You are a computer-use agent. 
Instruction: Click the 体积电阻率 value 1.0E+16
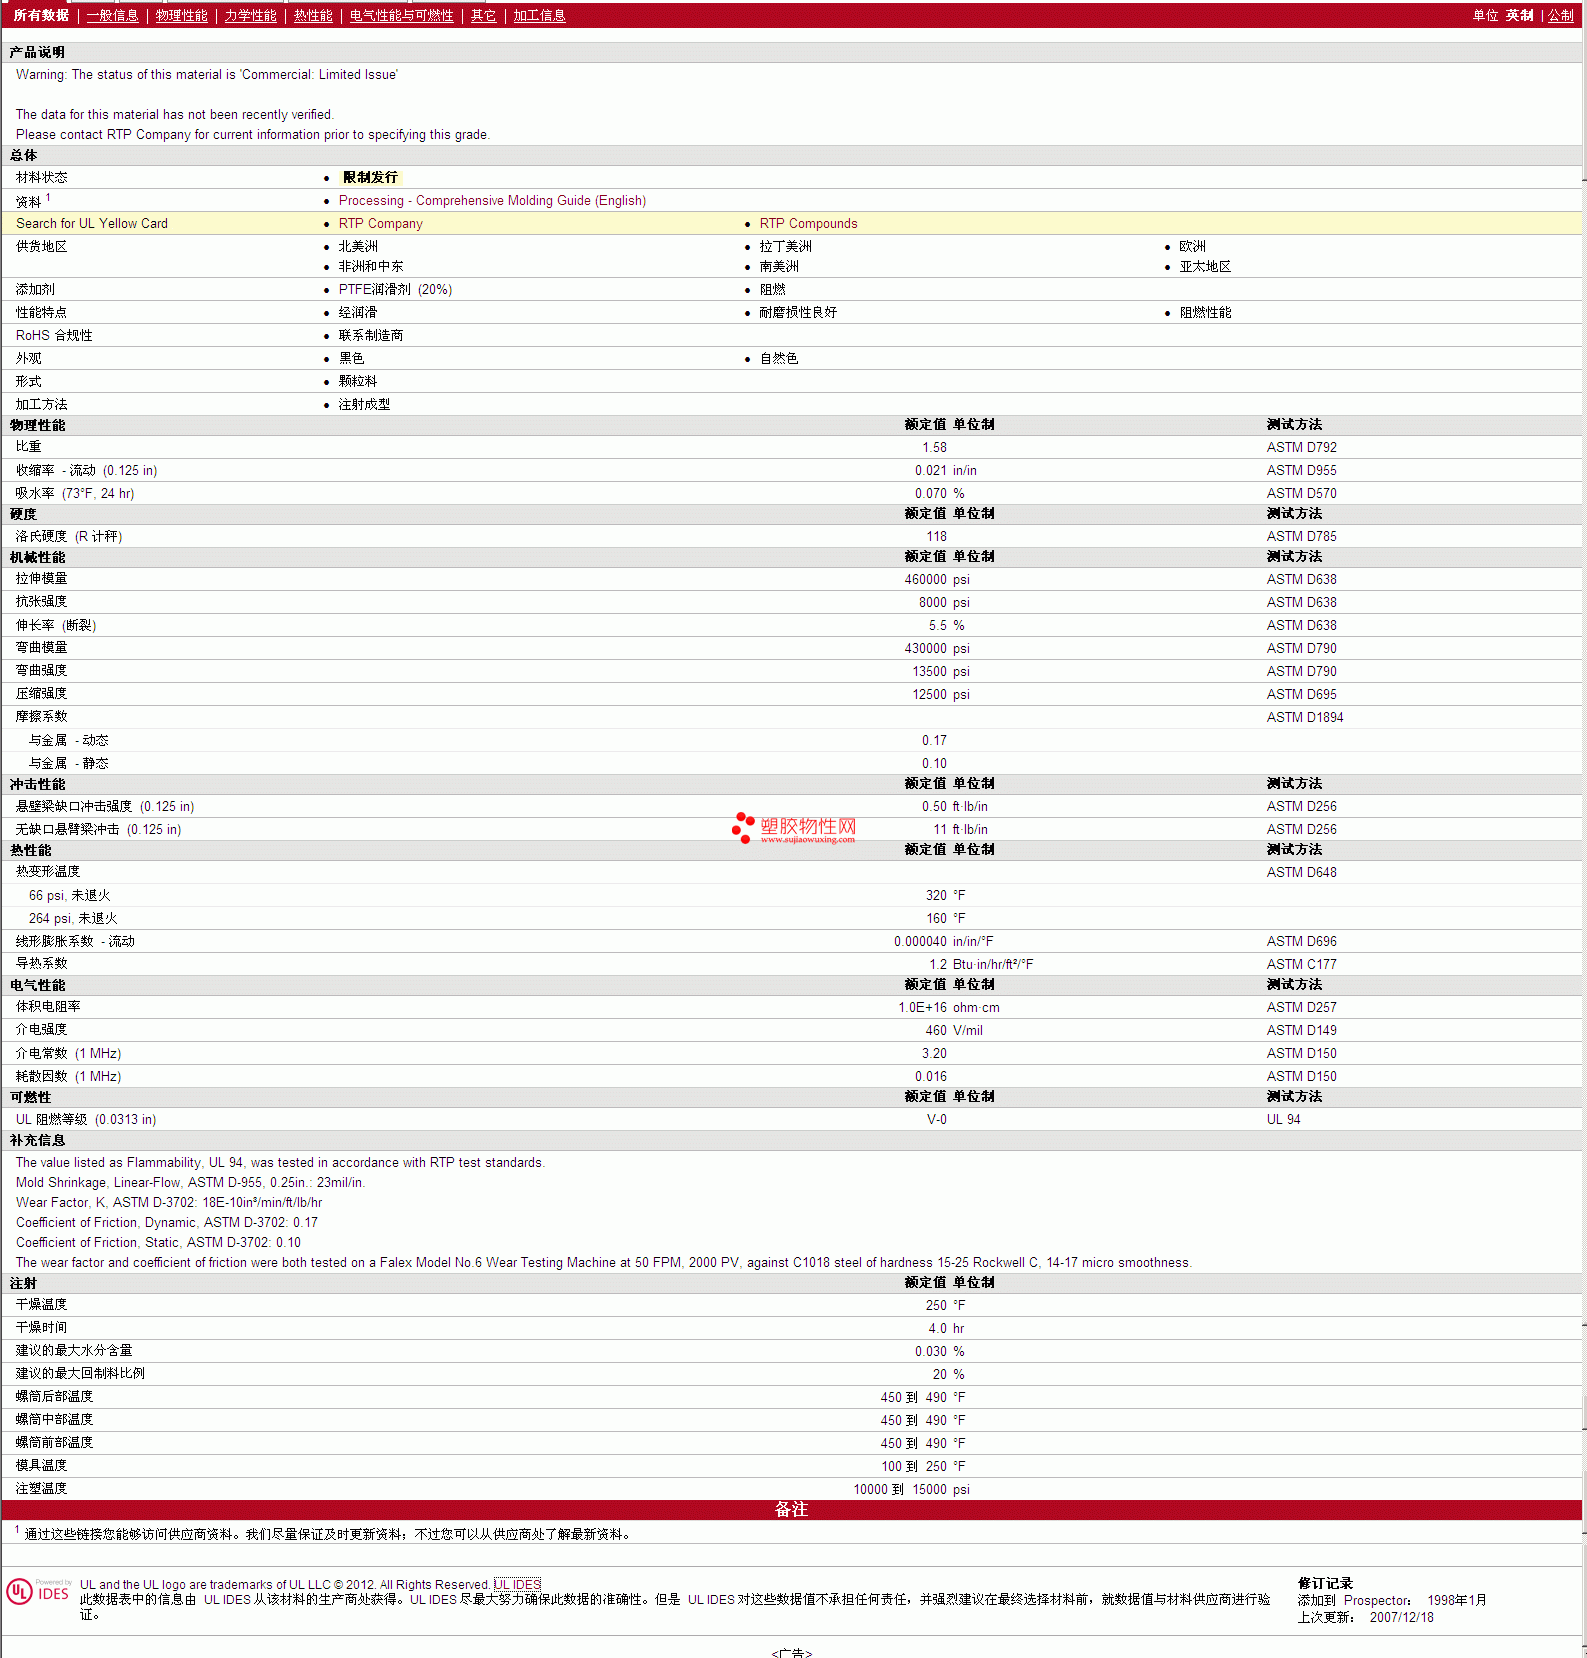(922, 1007)
